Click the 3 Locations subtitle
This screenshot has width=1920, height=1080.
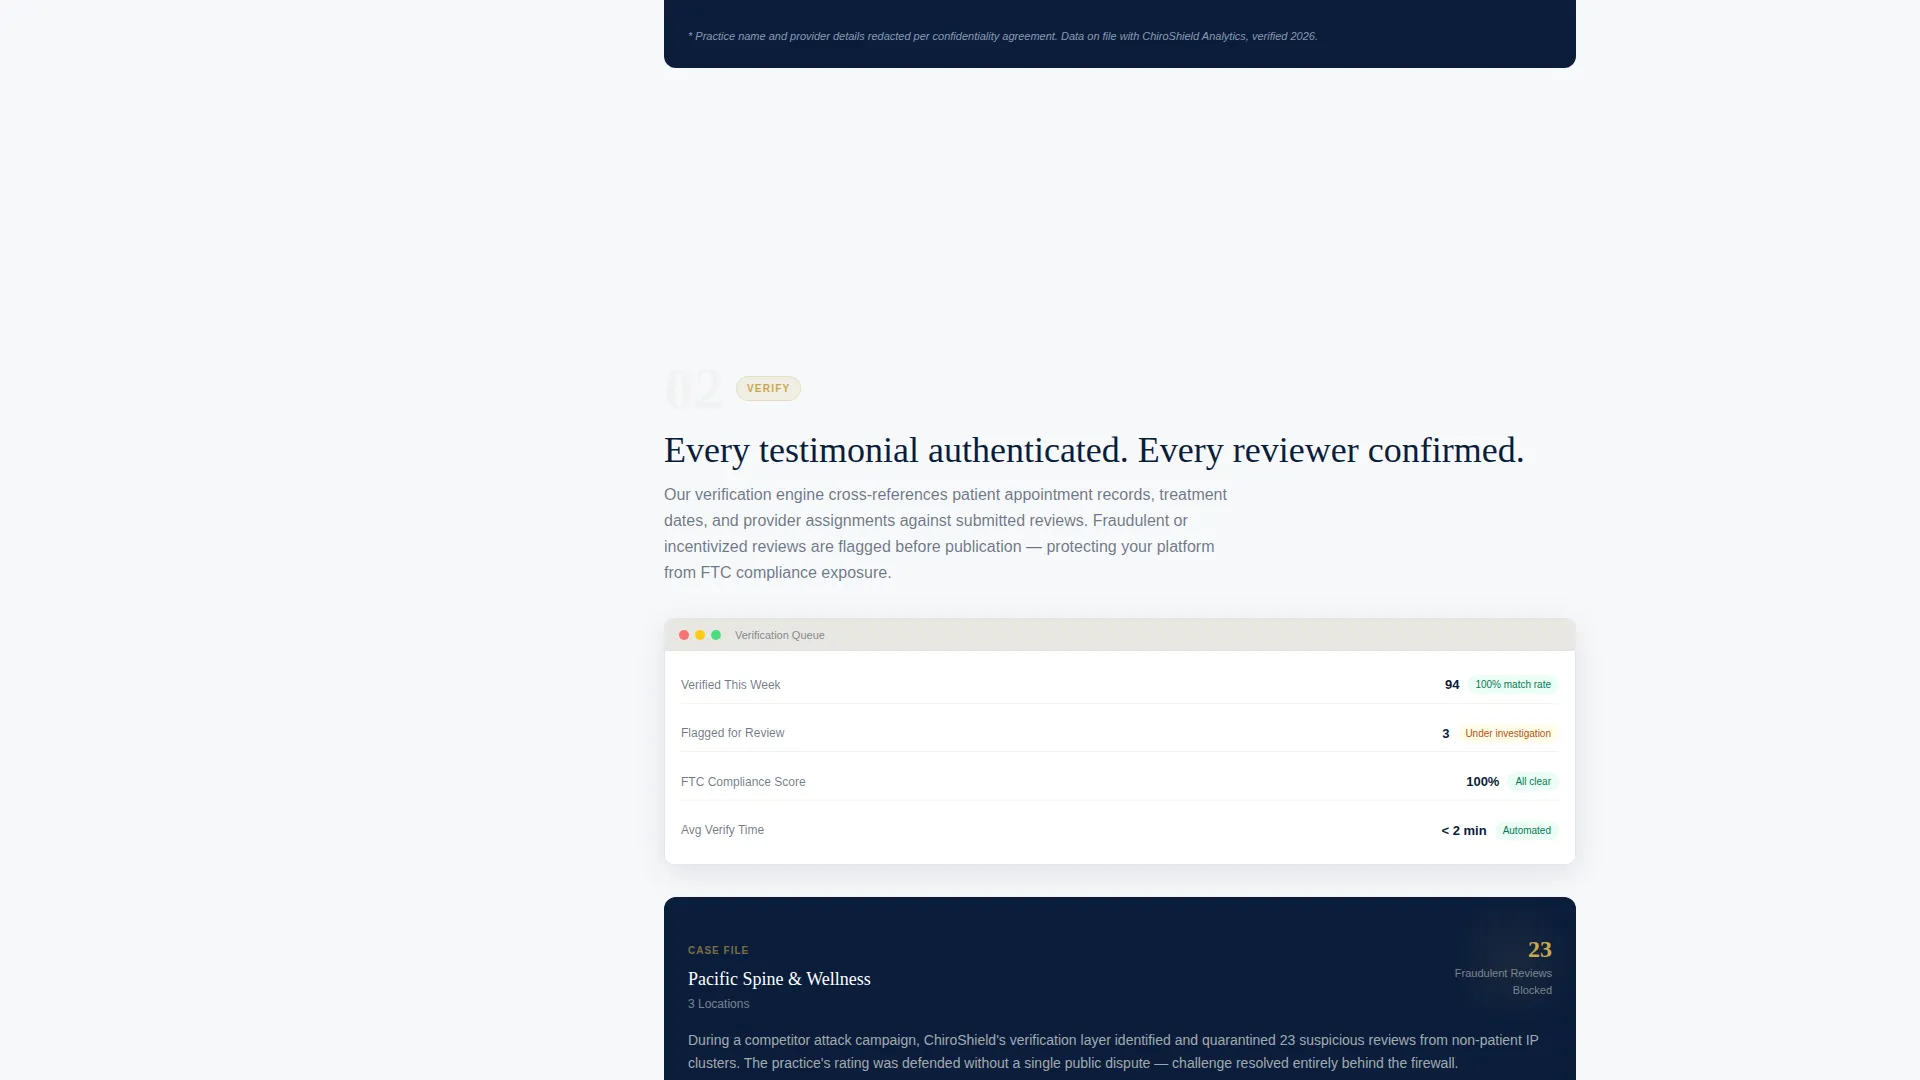718,1004
